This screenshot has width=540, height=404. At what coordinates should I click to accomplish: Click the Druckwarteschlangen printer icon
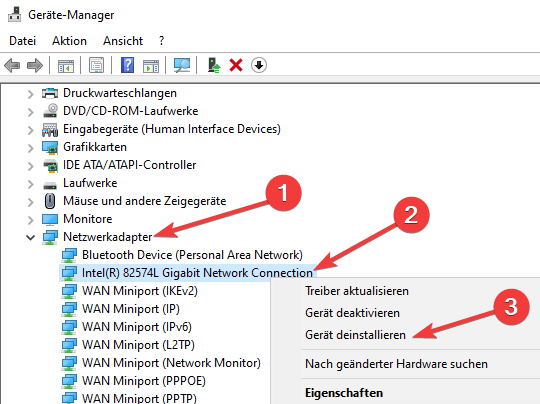[50, 93]
